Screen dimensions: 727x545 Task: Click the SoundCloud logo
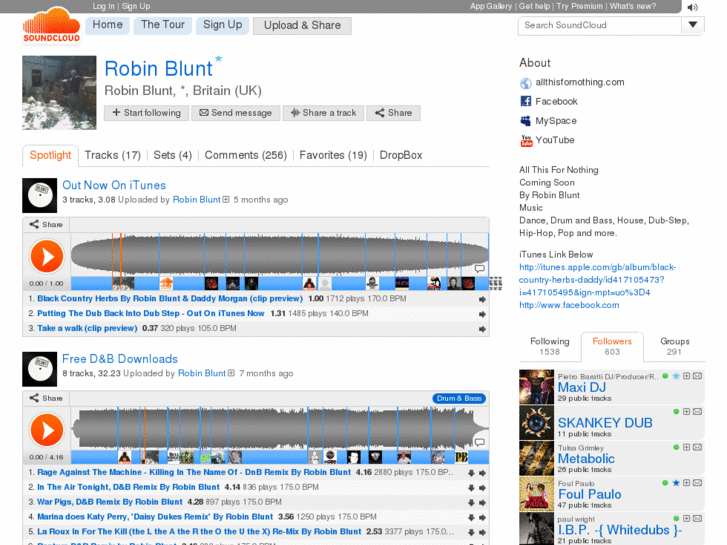coord(51,26)
